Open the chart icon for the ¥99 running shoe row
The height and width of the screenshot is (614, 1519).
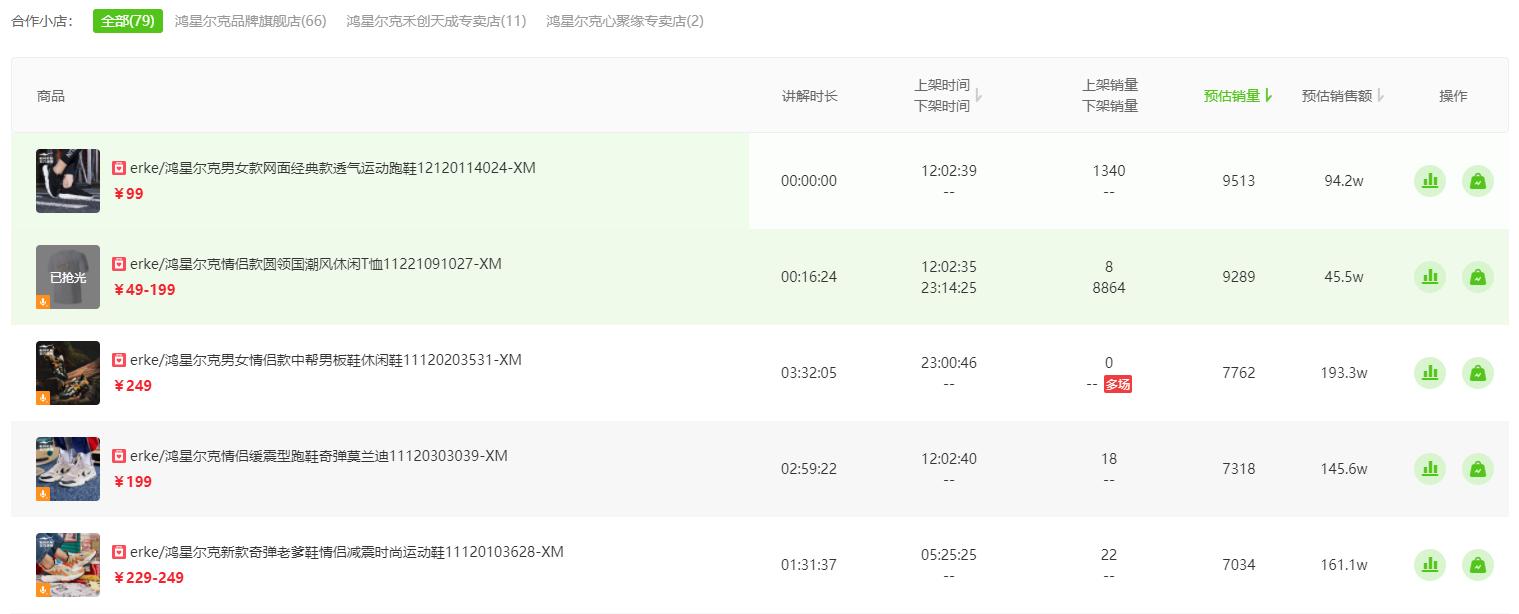point(1430,181)
